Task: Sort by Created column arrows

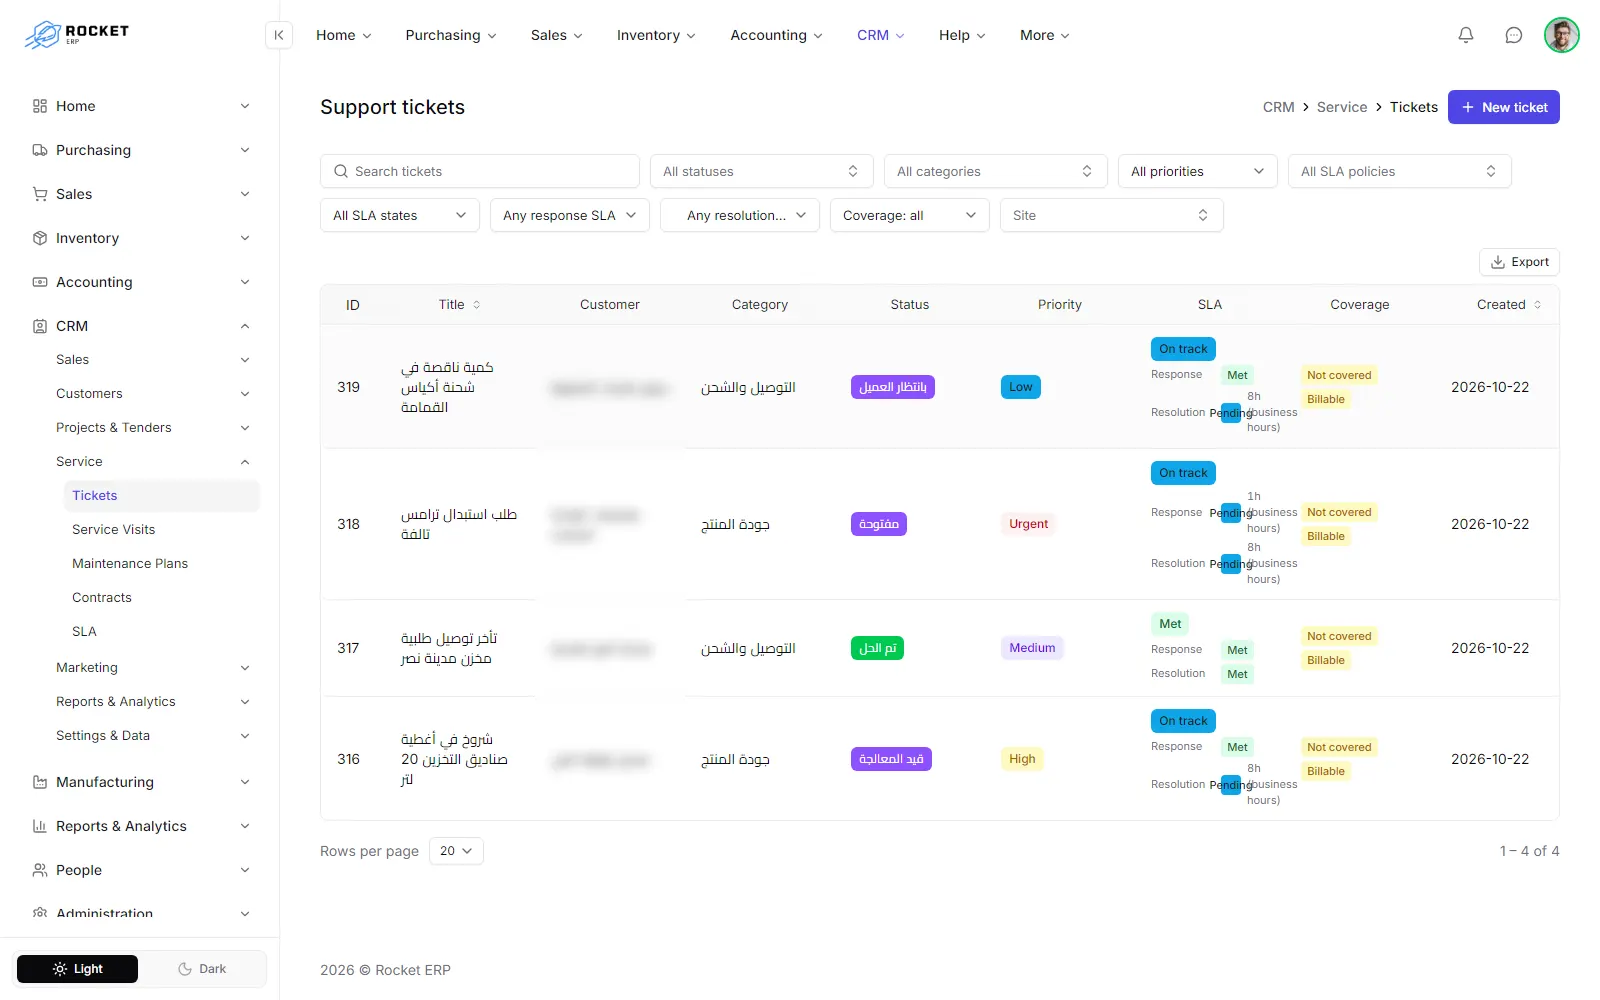Action: coord(1537,305)
